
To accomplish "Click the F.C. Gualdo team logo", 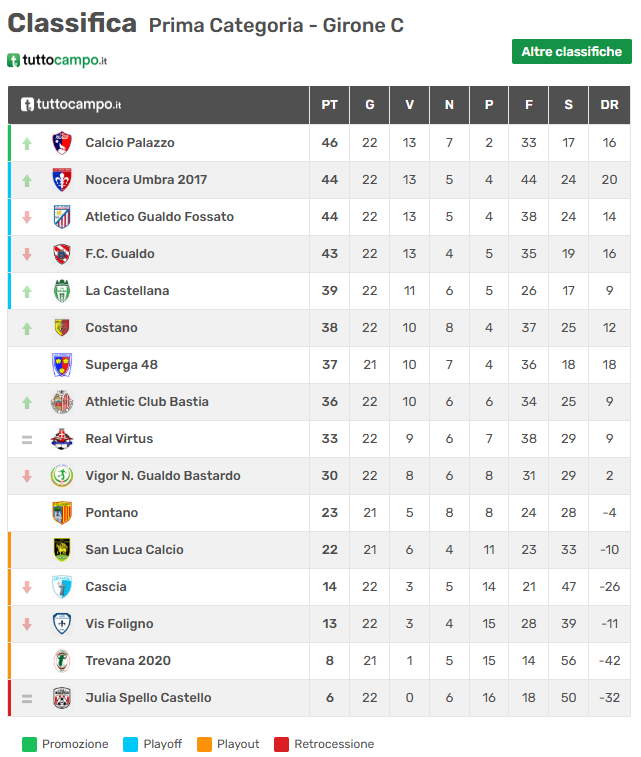I will point(62,254).
